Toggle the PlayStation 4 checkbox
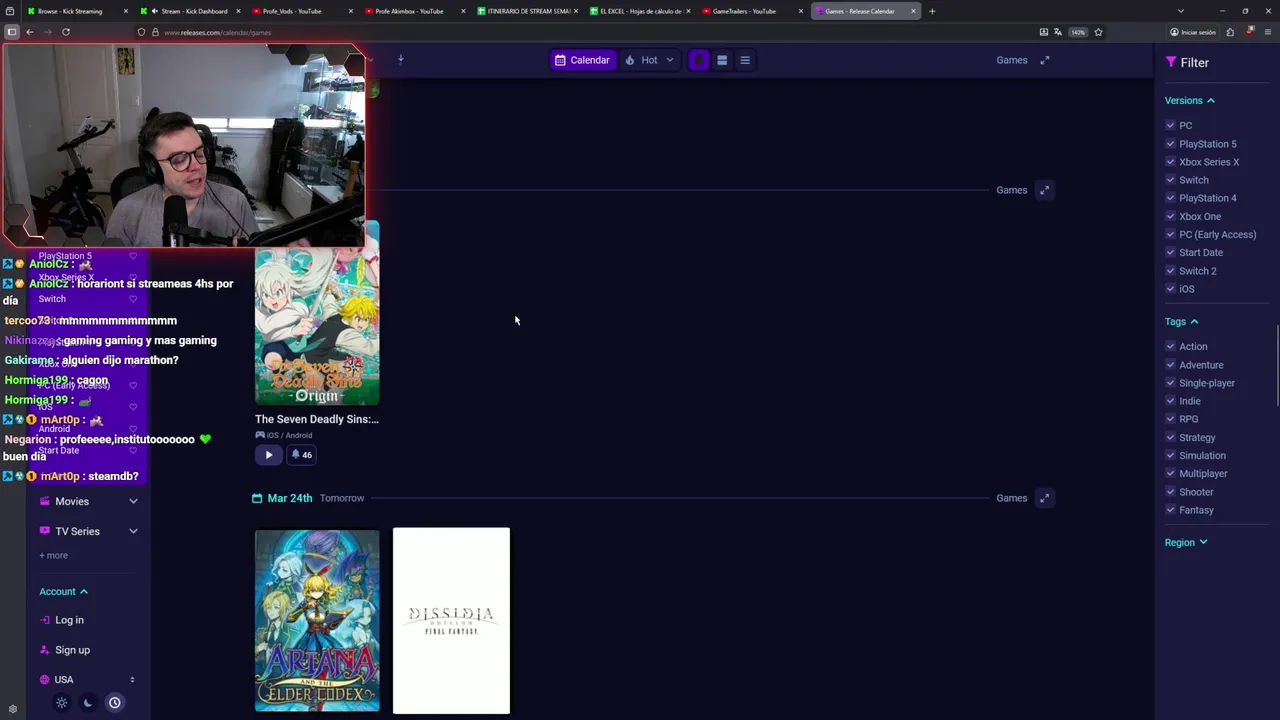The width and height of the screenshot is (1280, 720). pyautogui.click(x=1170, y=197)
